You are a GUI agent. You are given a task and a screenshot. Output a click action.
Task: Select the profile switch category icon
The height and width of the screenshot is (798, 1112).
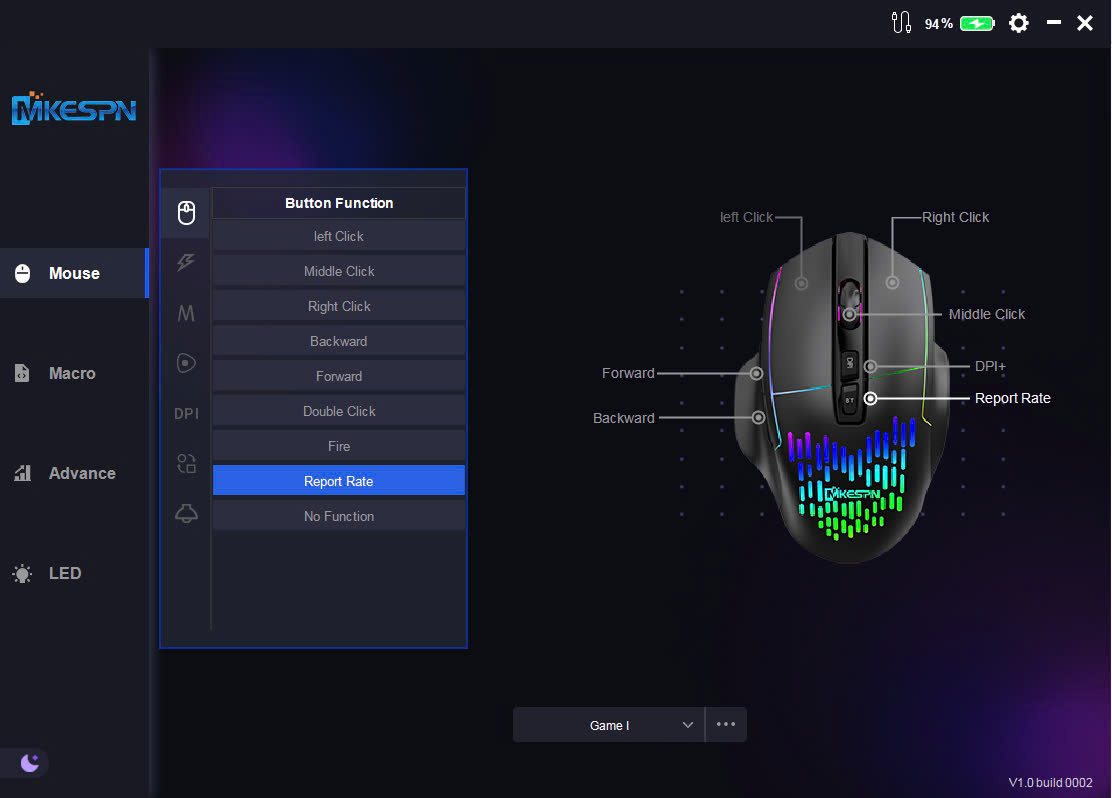[x=186, y=464]
